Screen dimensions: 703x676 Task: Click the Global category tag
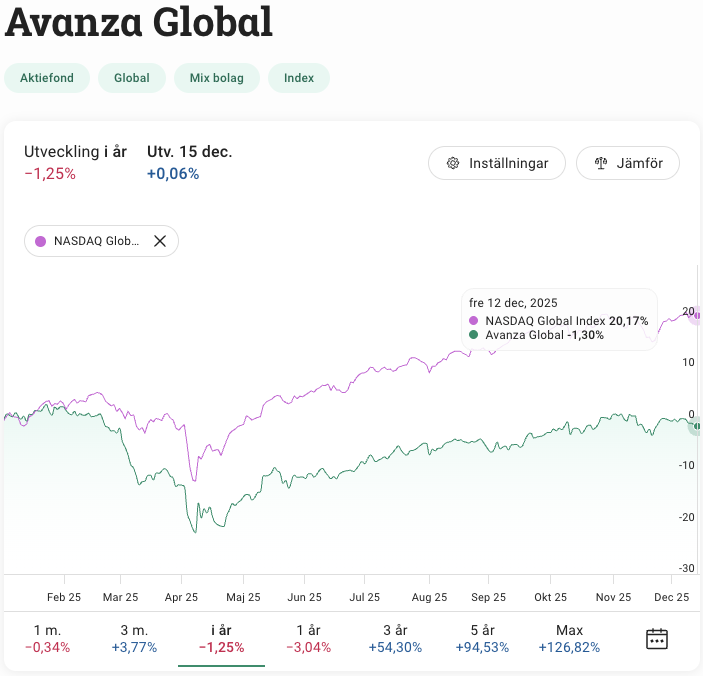(x=132, y=78)
